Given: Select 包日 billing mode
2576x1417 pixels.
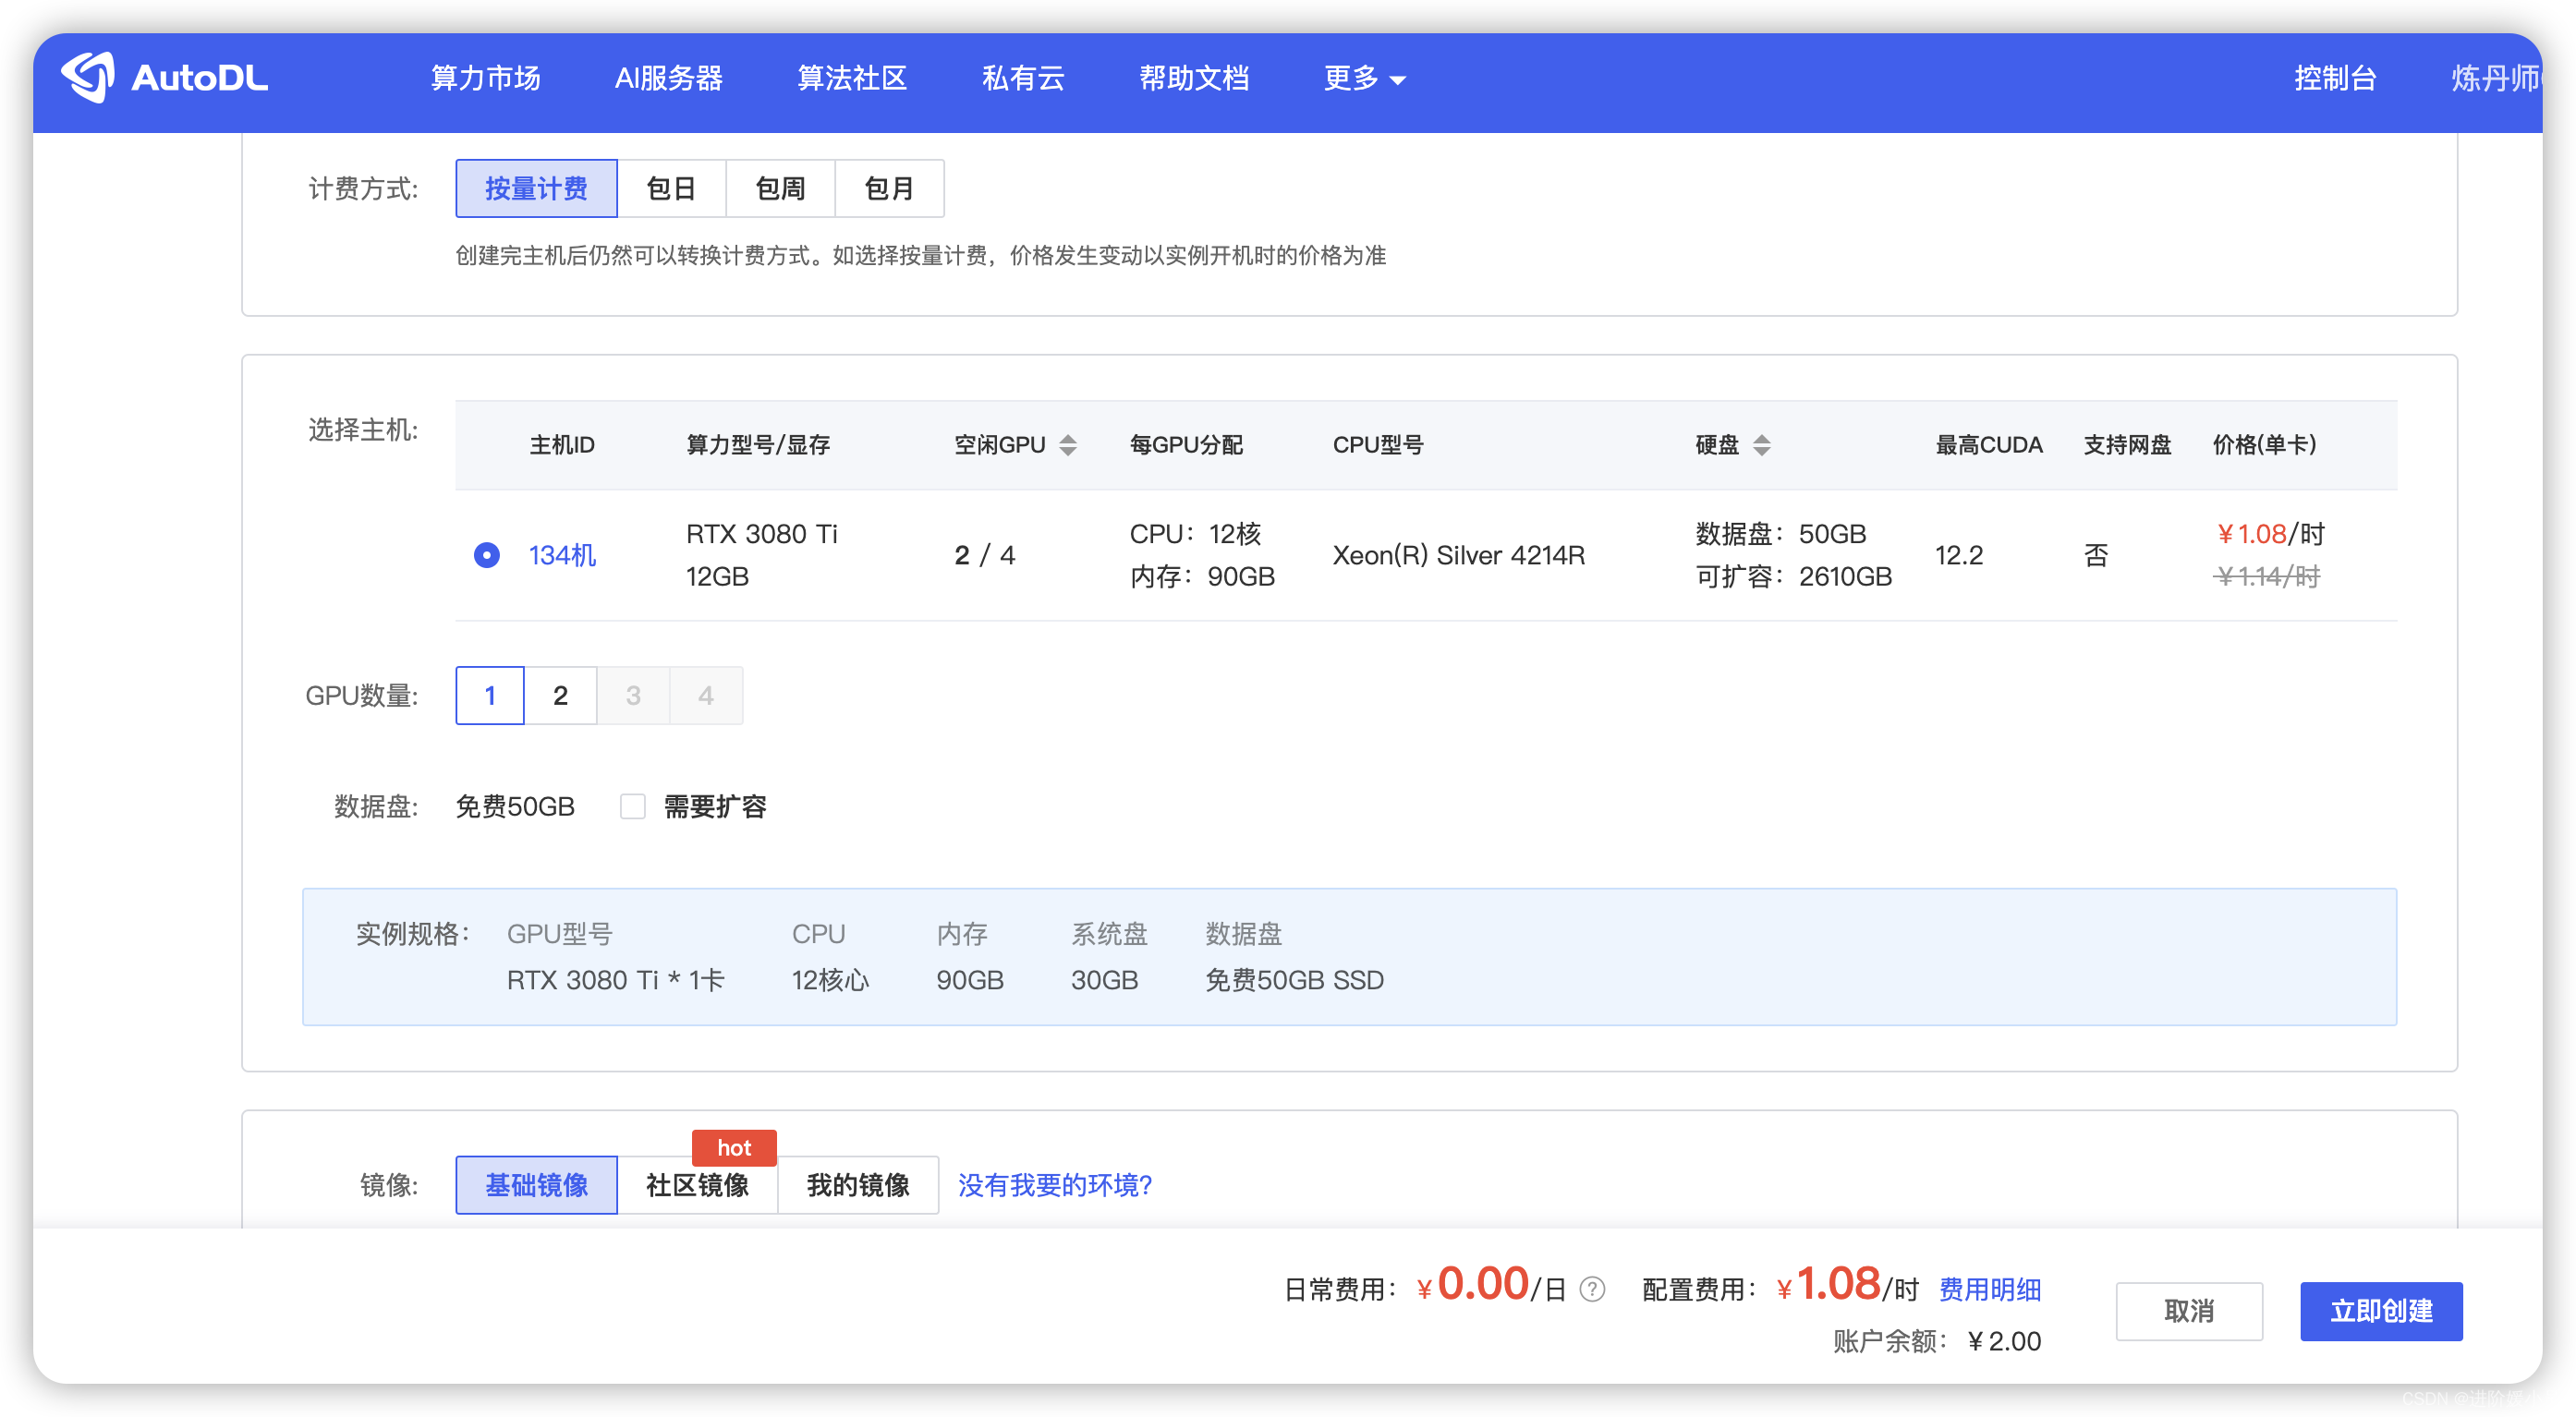Looking at the screenshot, I should tap(671, 188).
